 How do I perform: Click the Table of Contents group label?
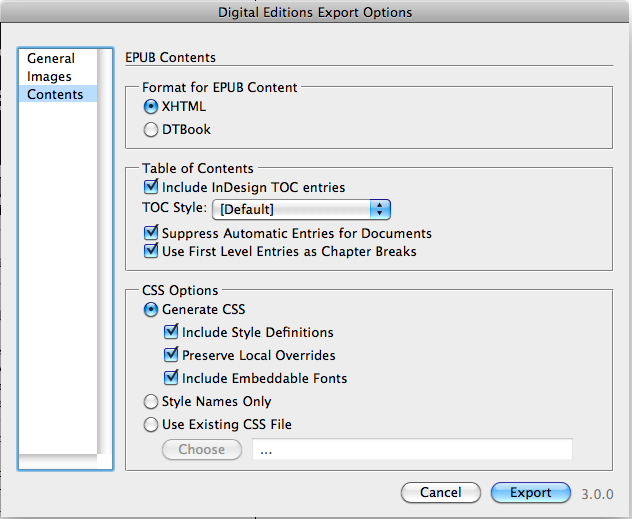(x=198, y=168)
